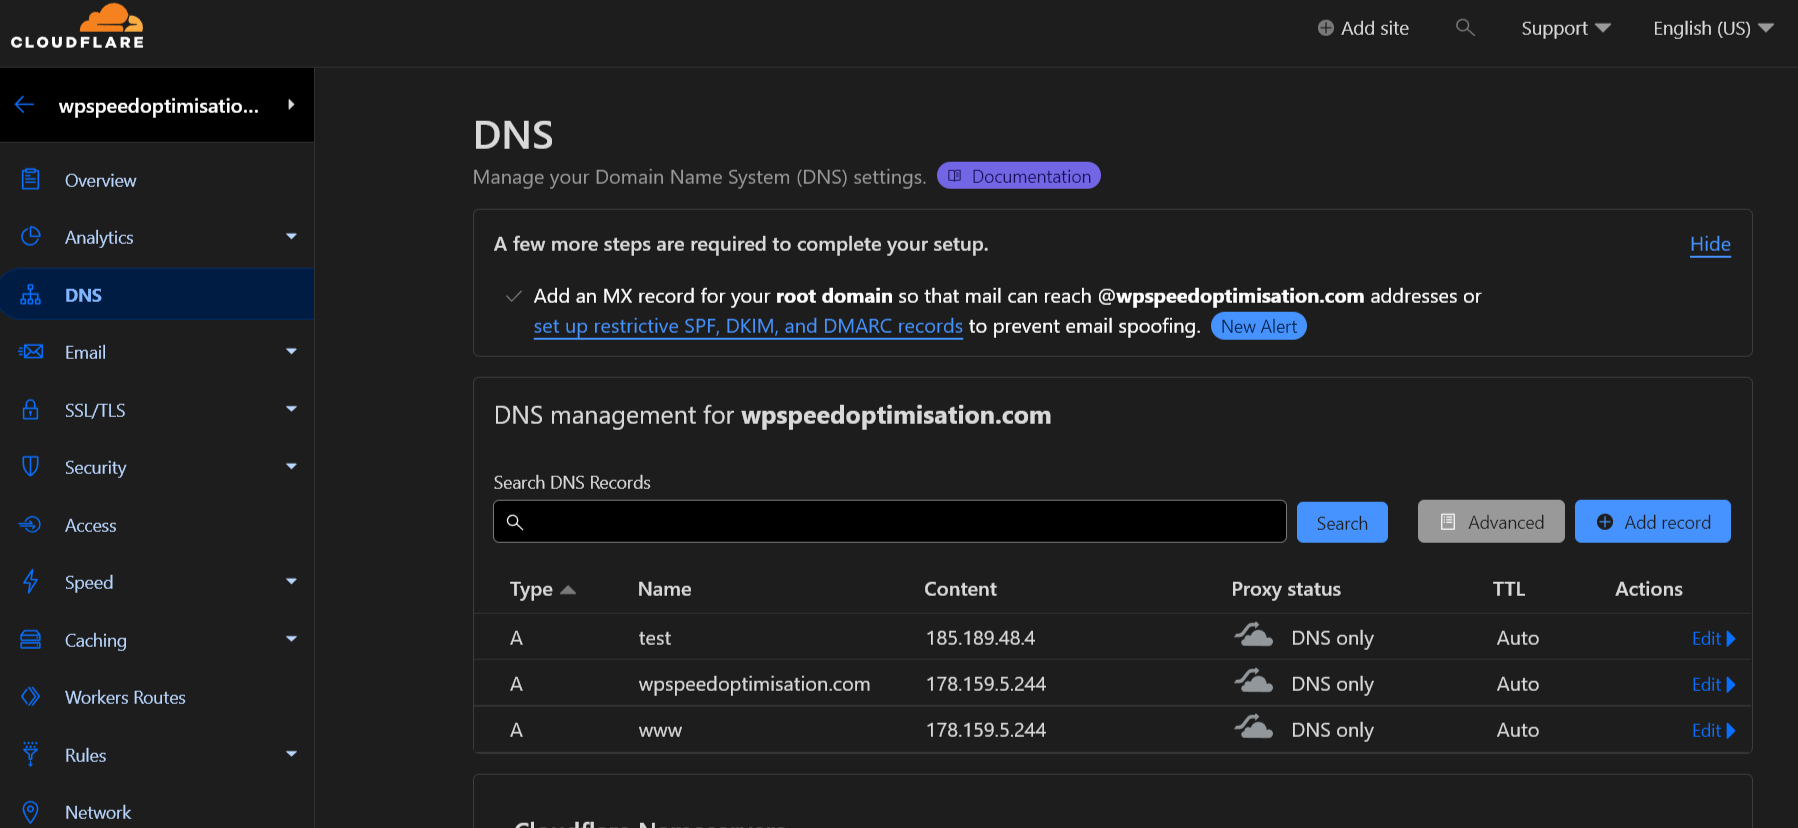Select DNS in the sidebar
The image size is (1798, 828).
157,295
